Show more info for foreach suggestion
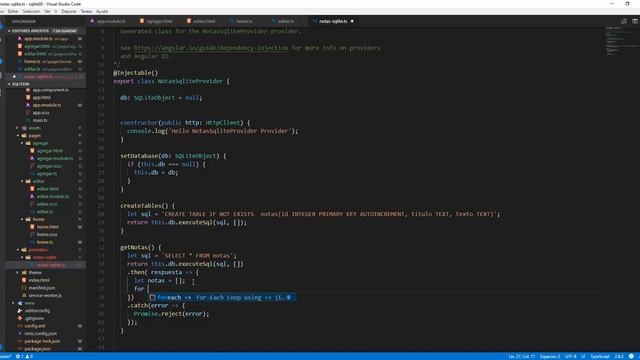The image size is (640, 360). click(x=289, y=298)
